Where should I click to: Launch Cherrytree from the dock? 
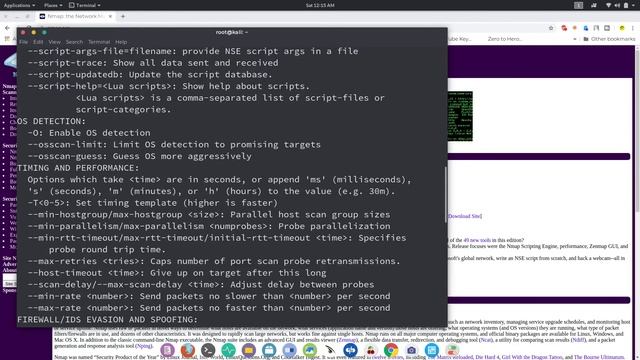pyautogui.click(x=371, y=350)
